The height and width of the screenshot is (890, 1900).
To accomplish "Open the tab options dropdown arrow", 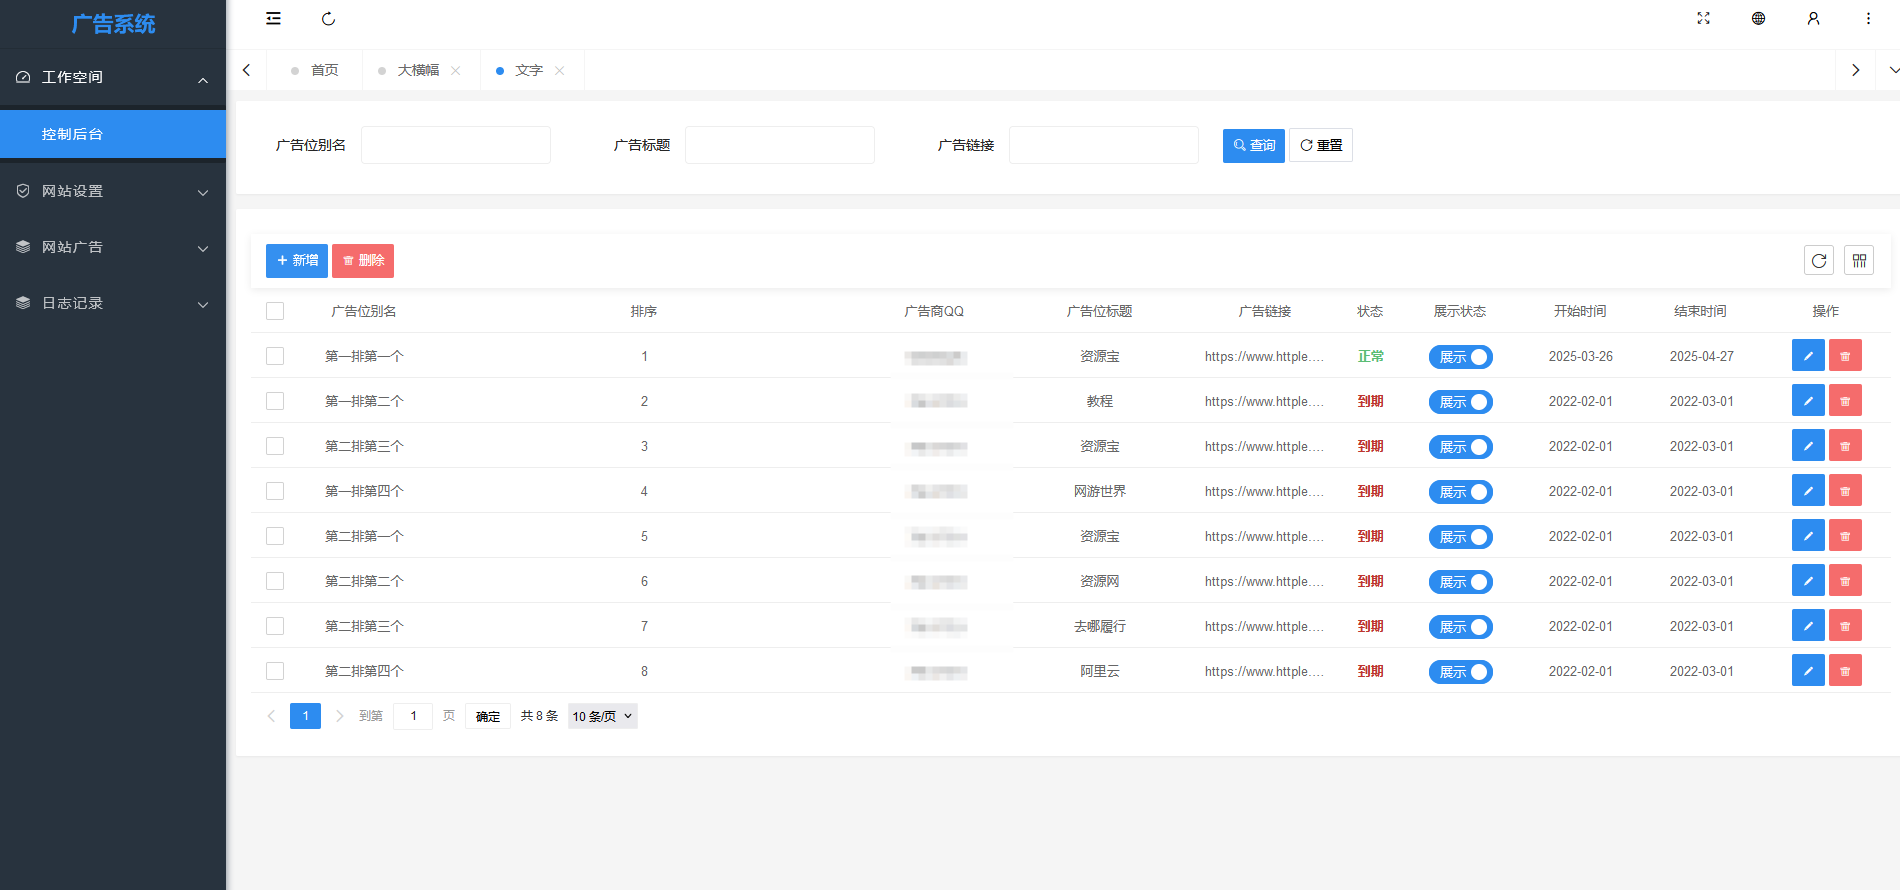I will (1893, 70).
